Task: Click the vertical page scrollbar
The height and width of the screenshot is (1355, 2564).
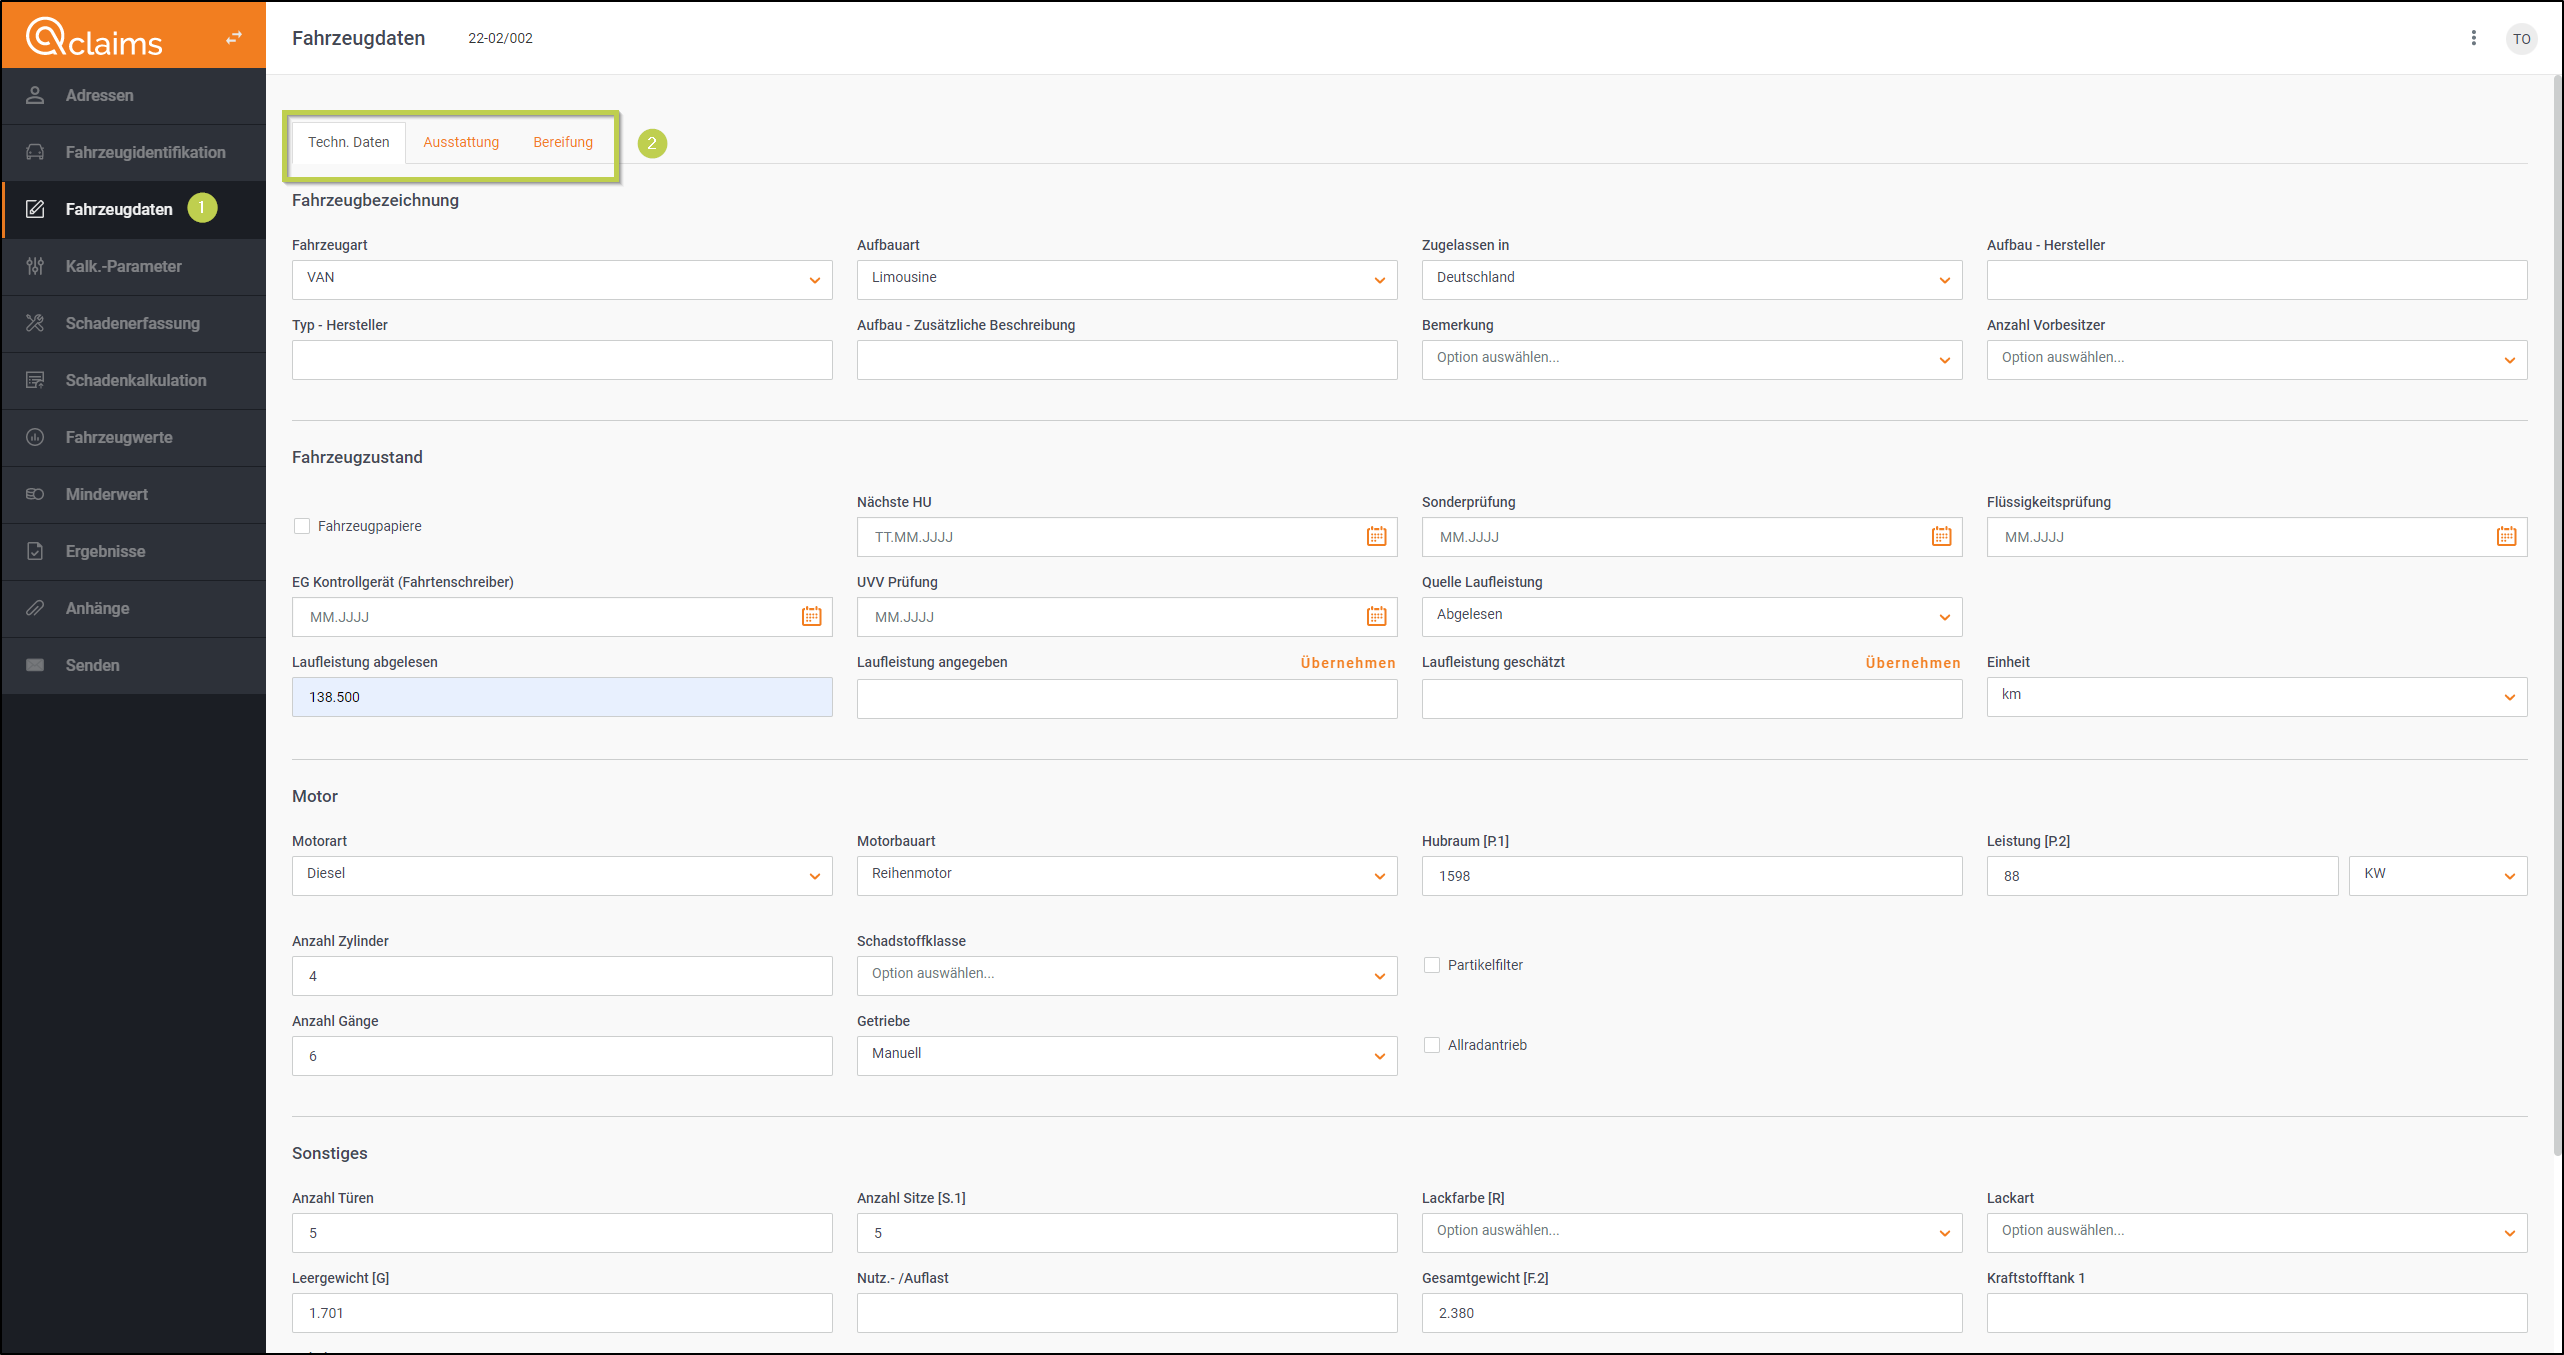Action: (x=2557, y=600)
